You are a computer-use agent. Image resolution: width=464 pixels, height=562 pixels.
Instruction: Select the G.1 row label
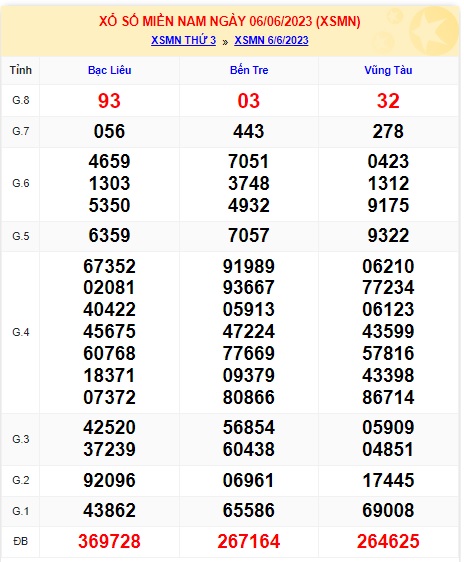20,511
